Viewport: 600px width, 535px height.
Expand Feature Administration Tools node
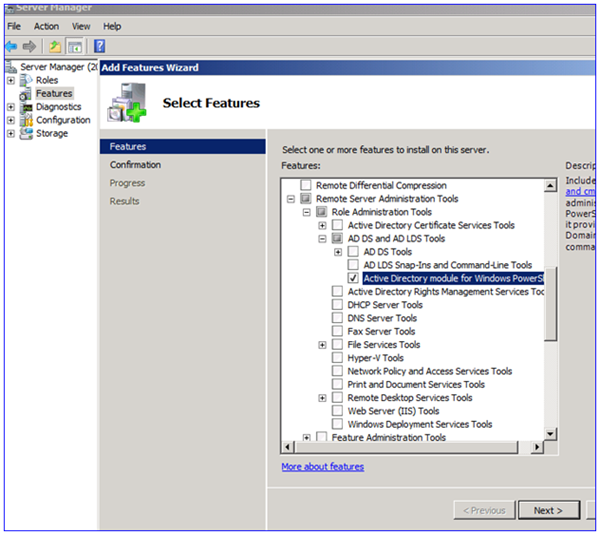point(307,437)
